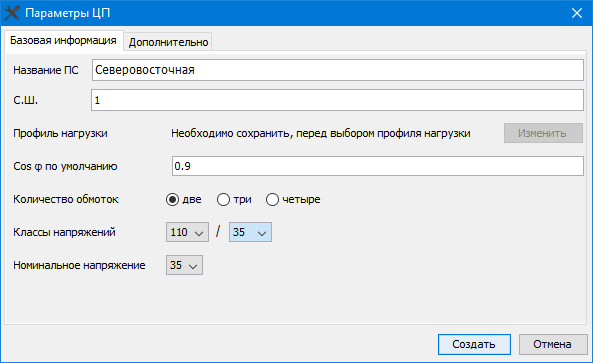593x363 pixels.
Task: Choose две windings radio option
Action: (x=184, y=199)
